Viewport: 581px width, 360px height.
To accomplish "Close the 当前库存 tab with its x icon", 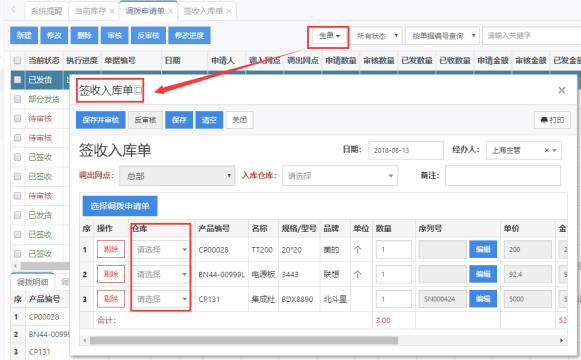I will pos(112,11).
